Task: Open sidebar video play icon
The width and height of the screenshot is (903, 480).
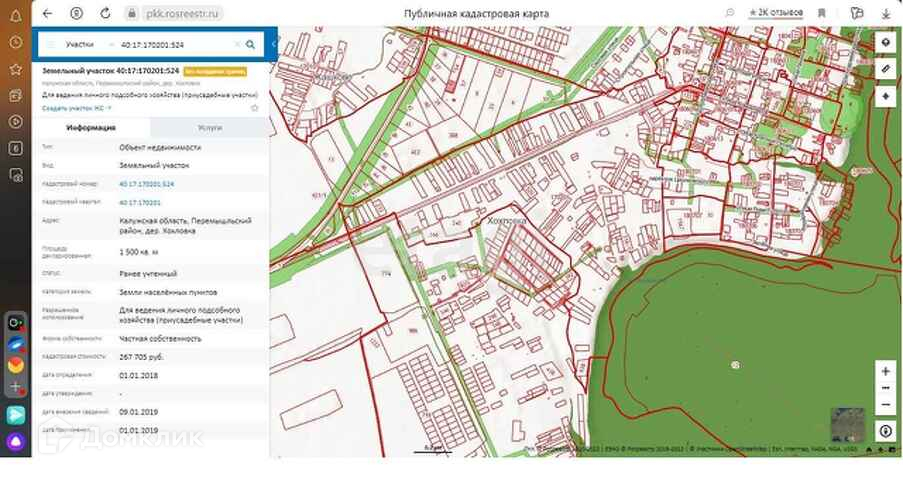Action: click(x=16, y=122)
